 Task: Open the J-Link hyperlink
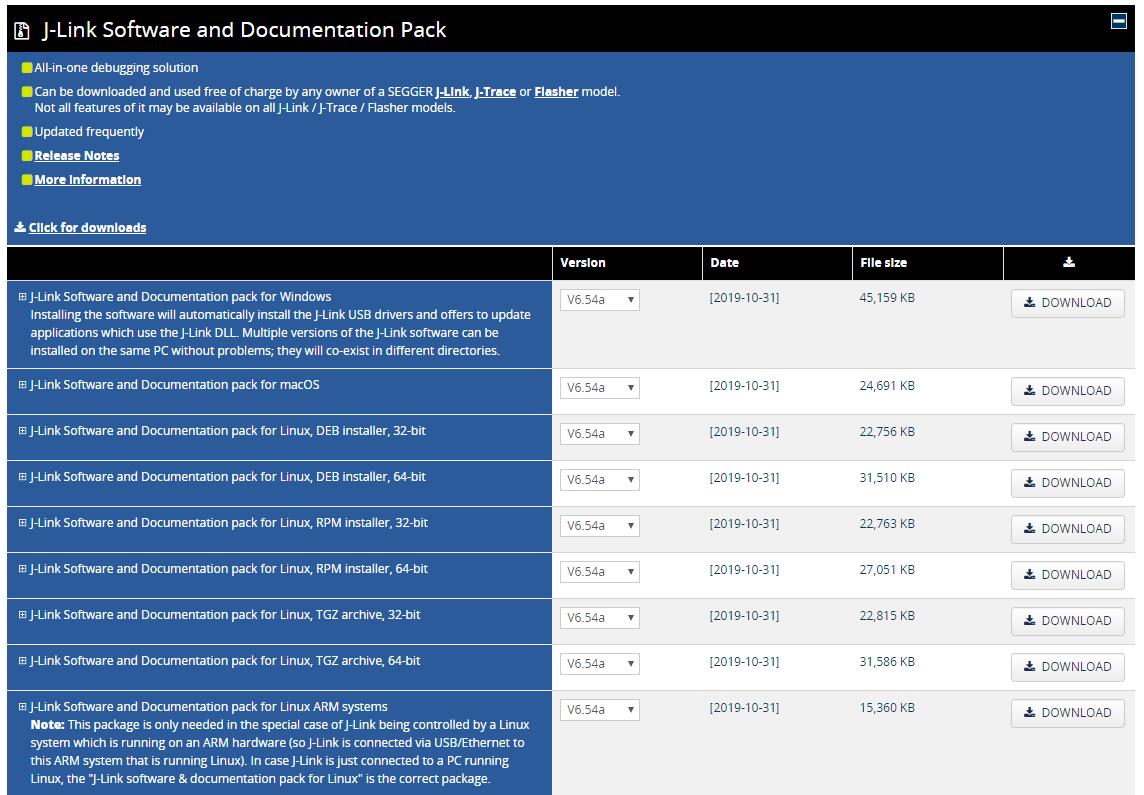pos(452,92)
